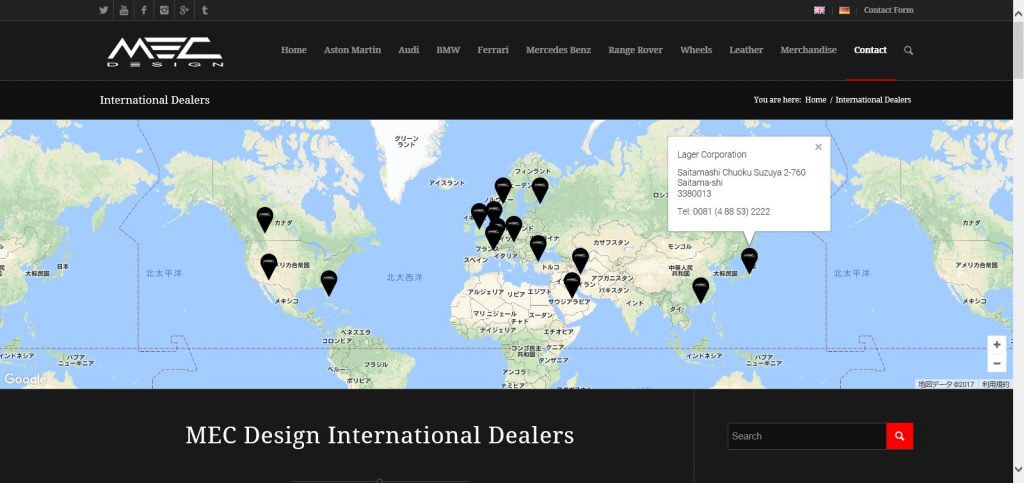
Task: Switch language with UK flag icon
Action: (819, 10)
